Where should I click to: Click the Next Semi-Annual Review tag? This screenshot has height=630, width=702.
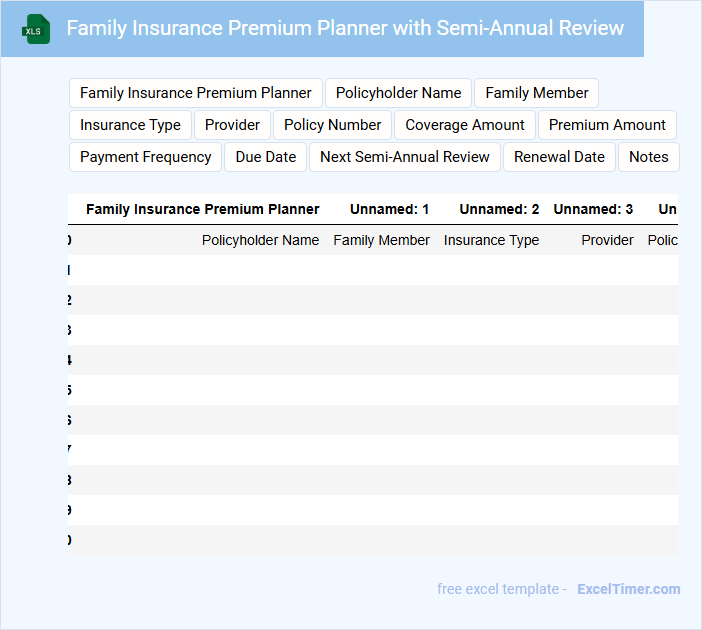(x=405, y=157)
